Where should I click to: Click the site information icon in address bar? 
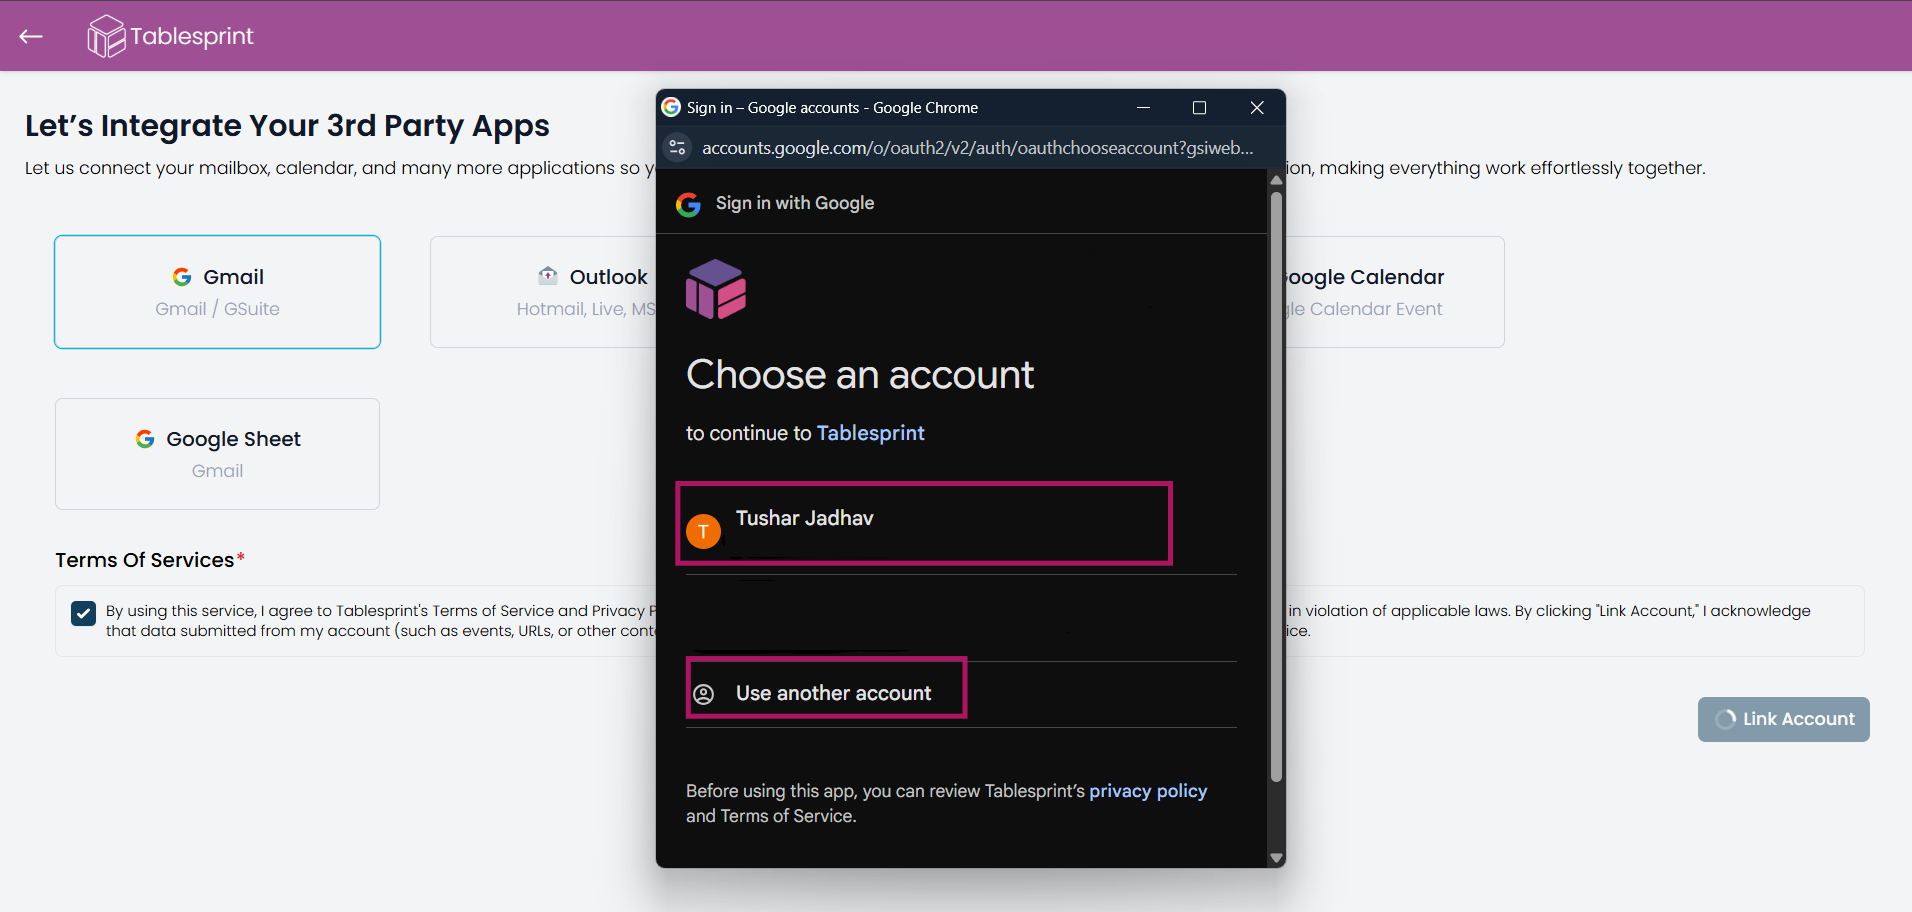point(677,148)
